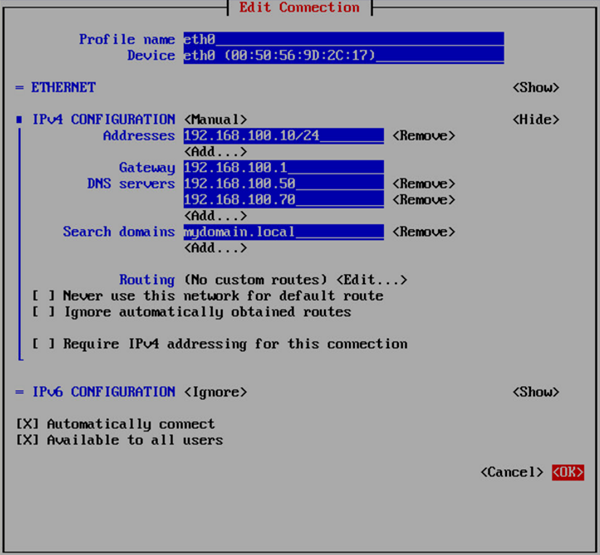Viewport: 600px width, 555px height.
Task: Hide the IPv4 CONFIGURATION section
Action: pos(536,119)
